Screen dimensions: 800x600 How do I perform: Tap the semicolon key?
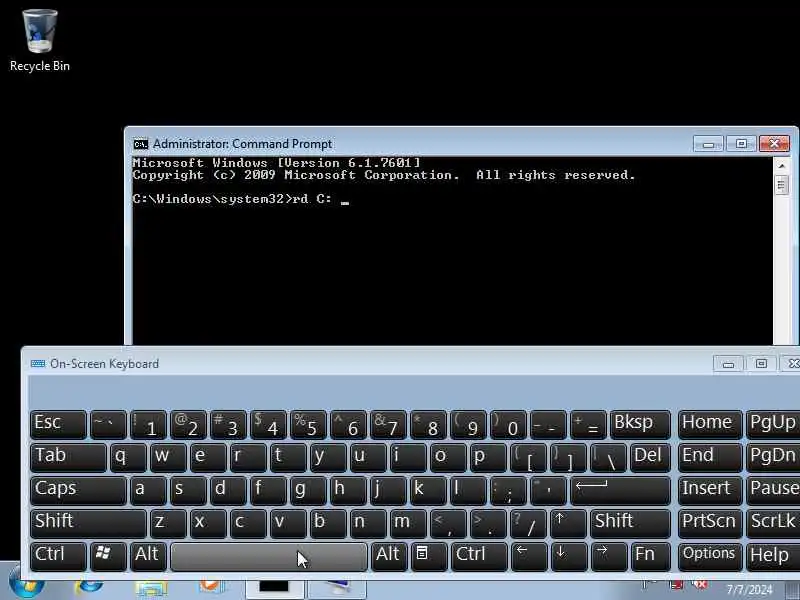pos(508,491)
